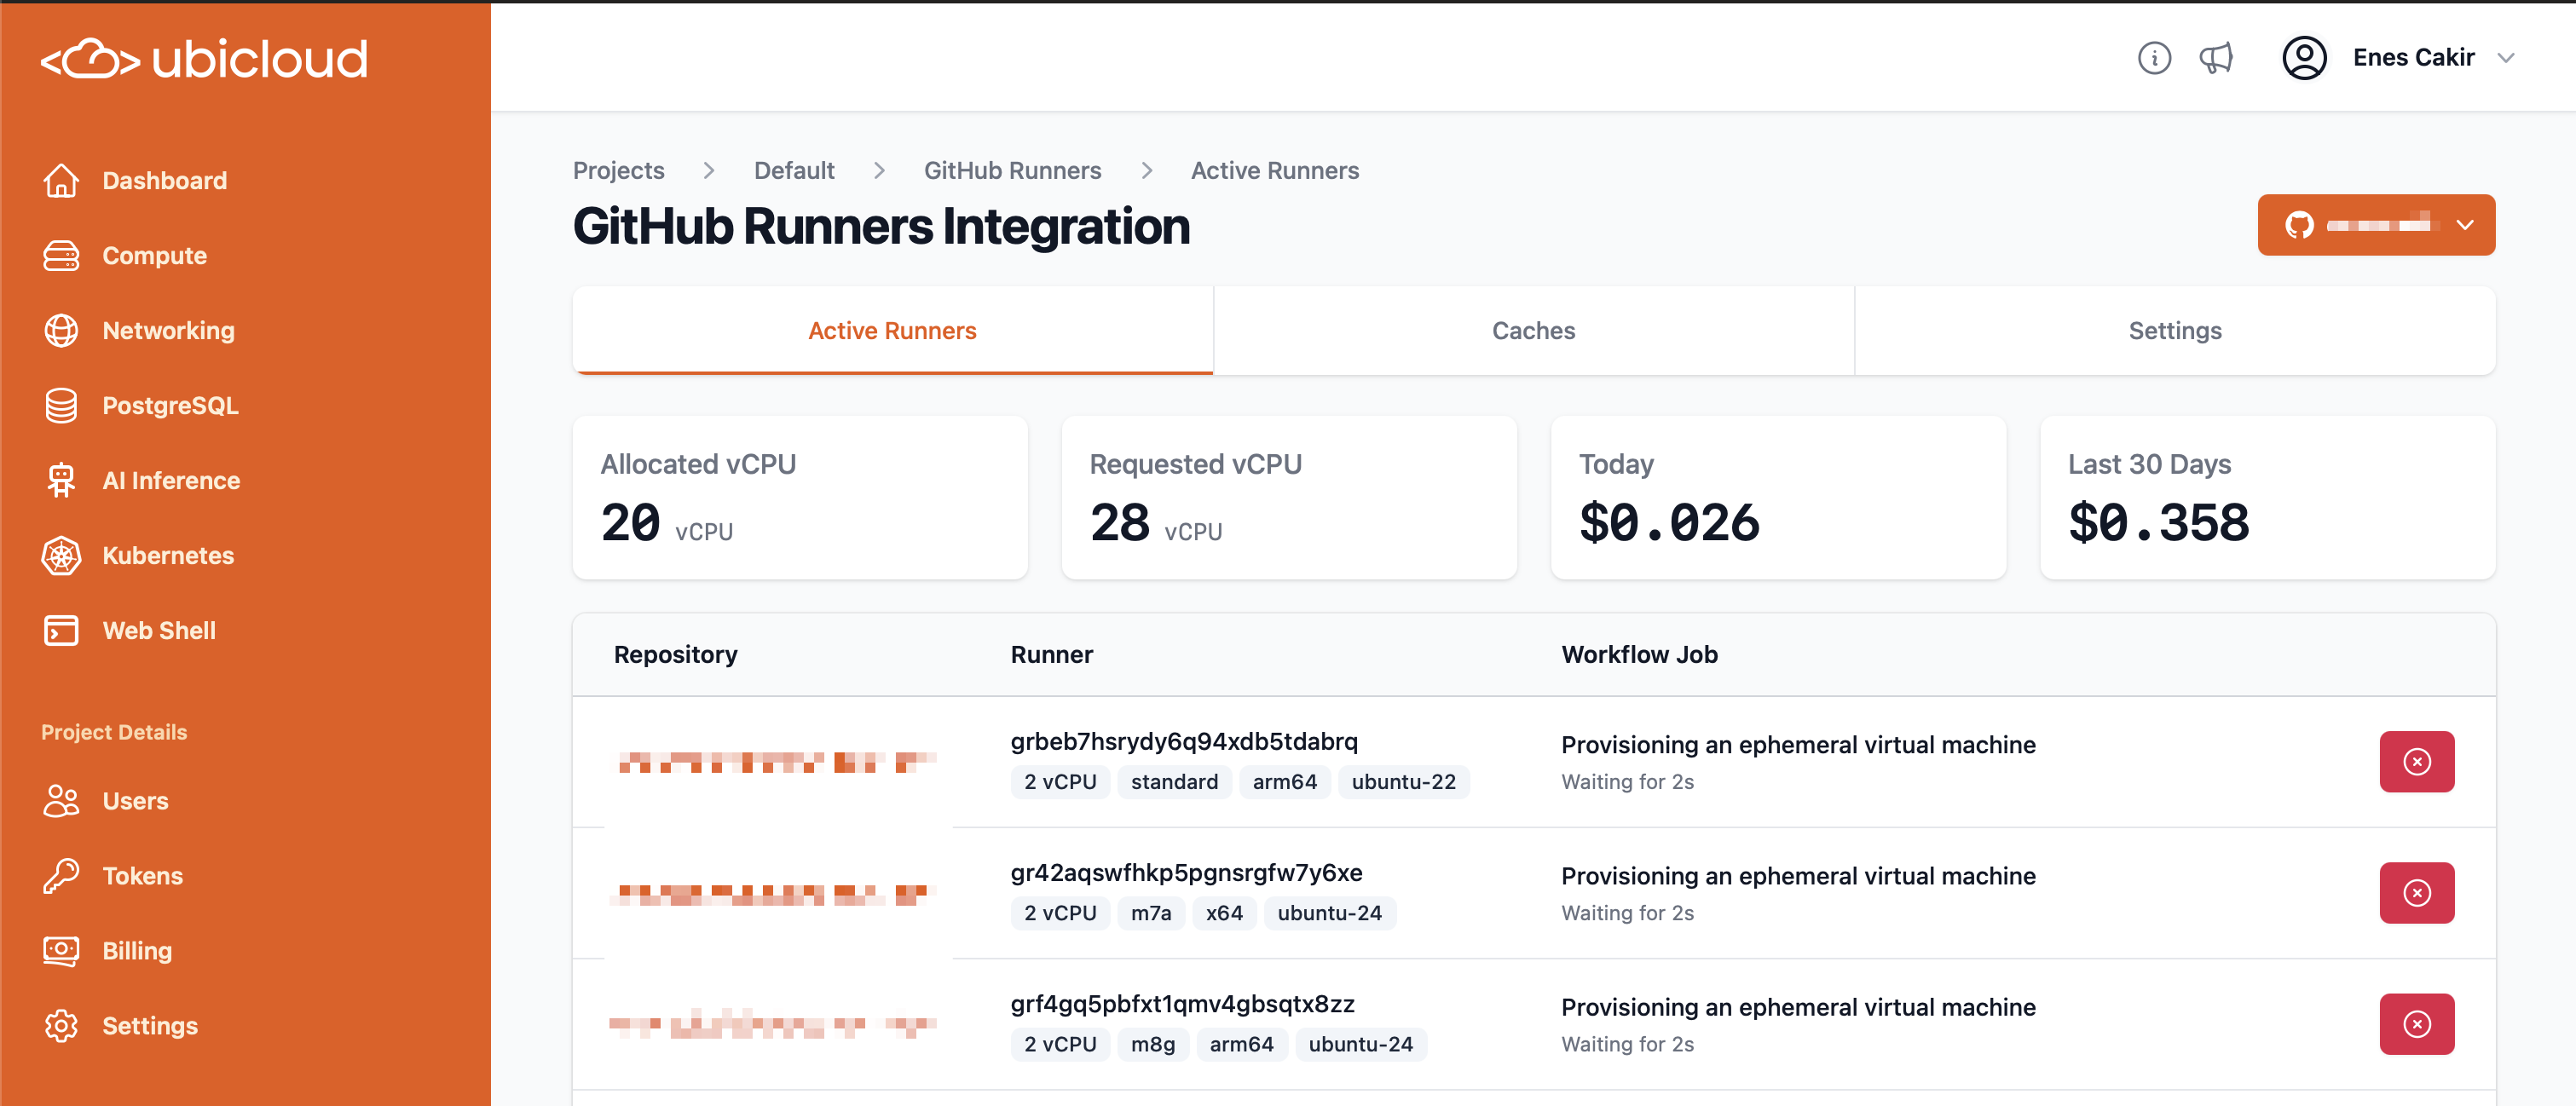Image resolution: width=2576 pixels, height=1106 pixels.
Task: Click the info icon in the top bar
Action: coord(2155,57)
